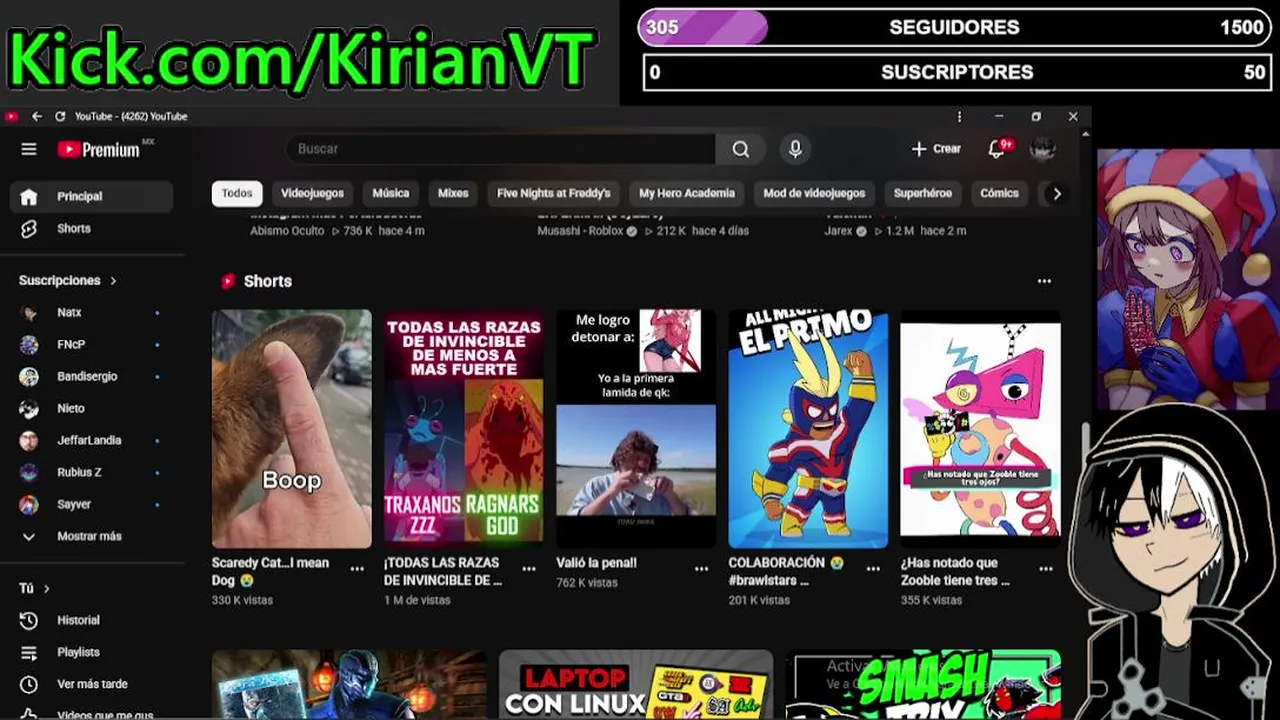Open options for Scaredy Cat short

coord(357,568)
